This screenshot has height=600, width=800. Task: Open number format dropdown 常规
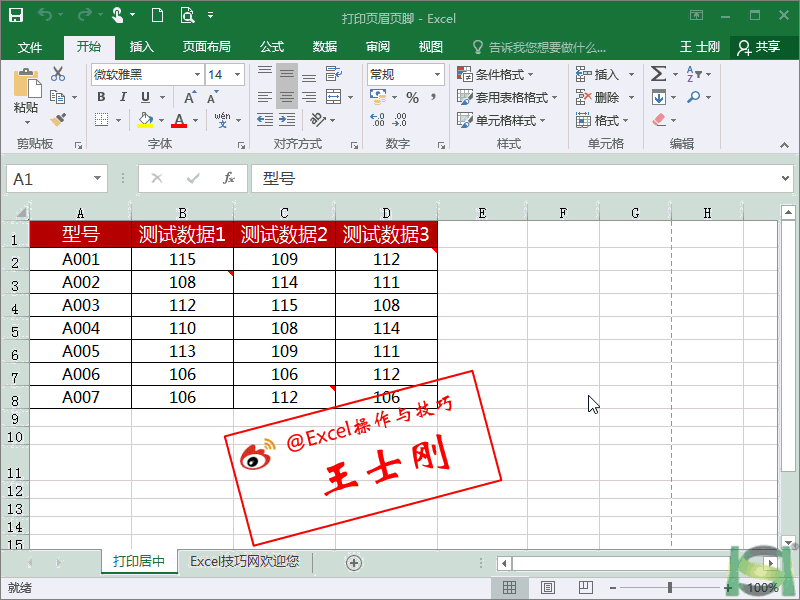click(437, 74)
